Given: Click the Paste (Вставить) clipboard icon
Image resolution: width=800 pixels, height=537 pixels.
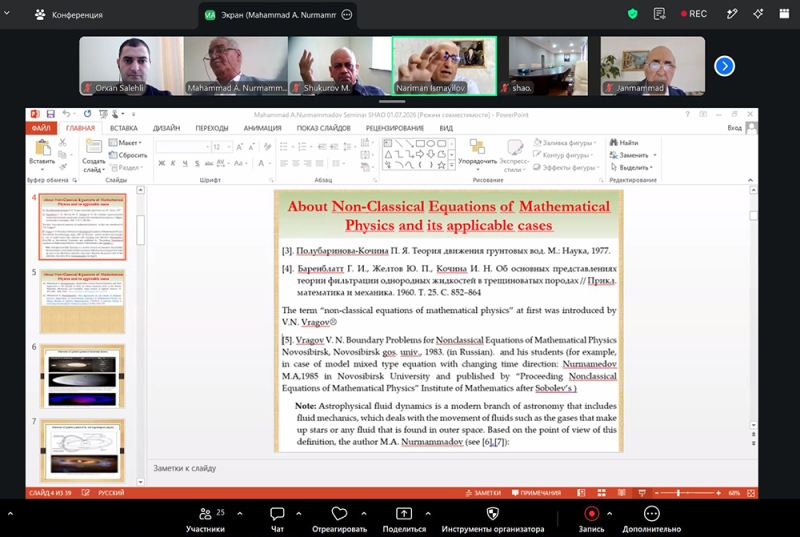Looking at the screenshot, I should pyautogui.click(x=42, y=148).
